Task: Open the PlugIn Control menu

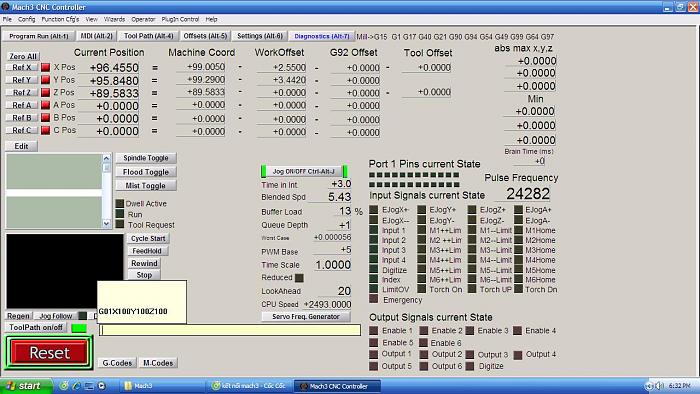Action: (x=180, y=19)
